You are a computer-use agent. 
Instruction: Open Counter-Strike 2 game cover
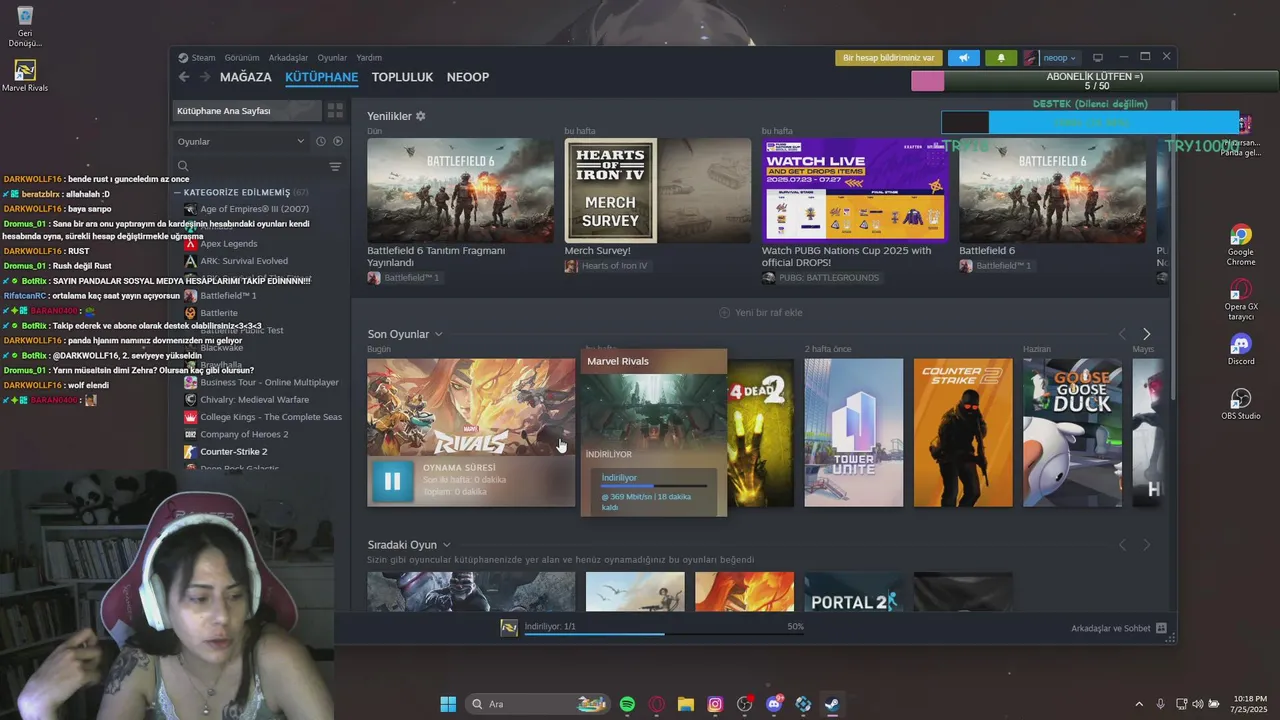pyautogui.click(x=963, y=432)
